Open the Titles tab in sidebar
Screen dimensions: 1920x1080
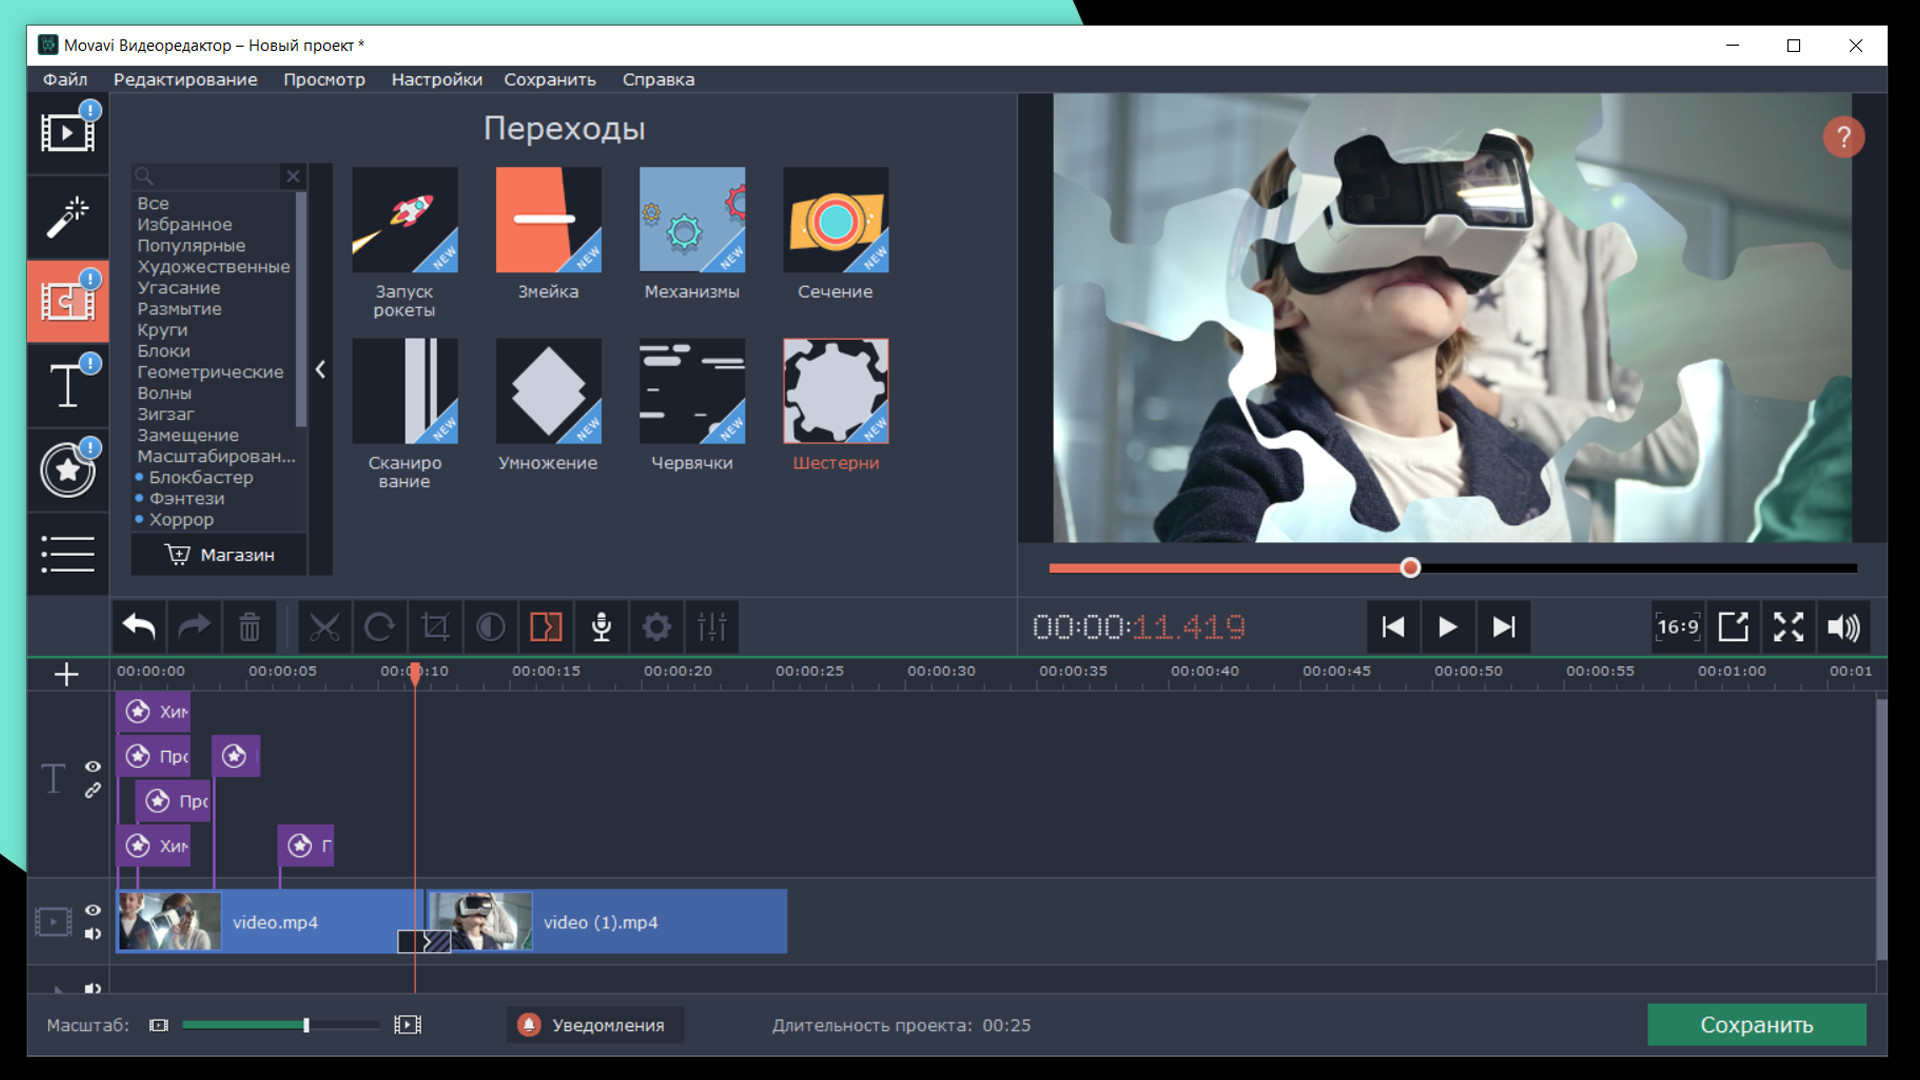67,385
